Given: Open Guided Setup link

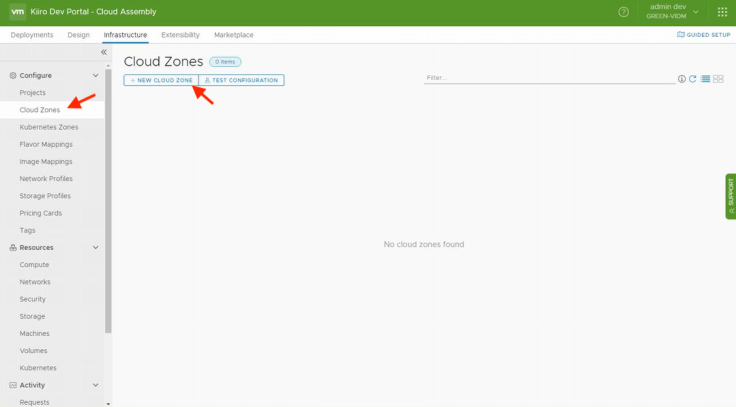Looking at the screenshot, I should click(704, 35).
